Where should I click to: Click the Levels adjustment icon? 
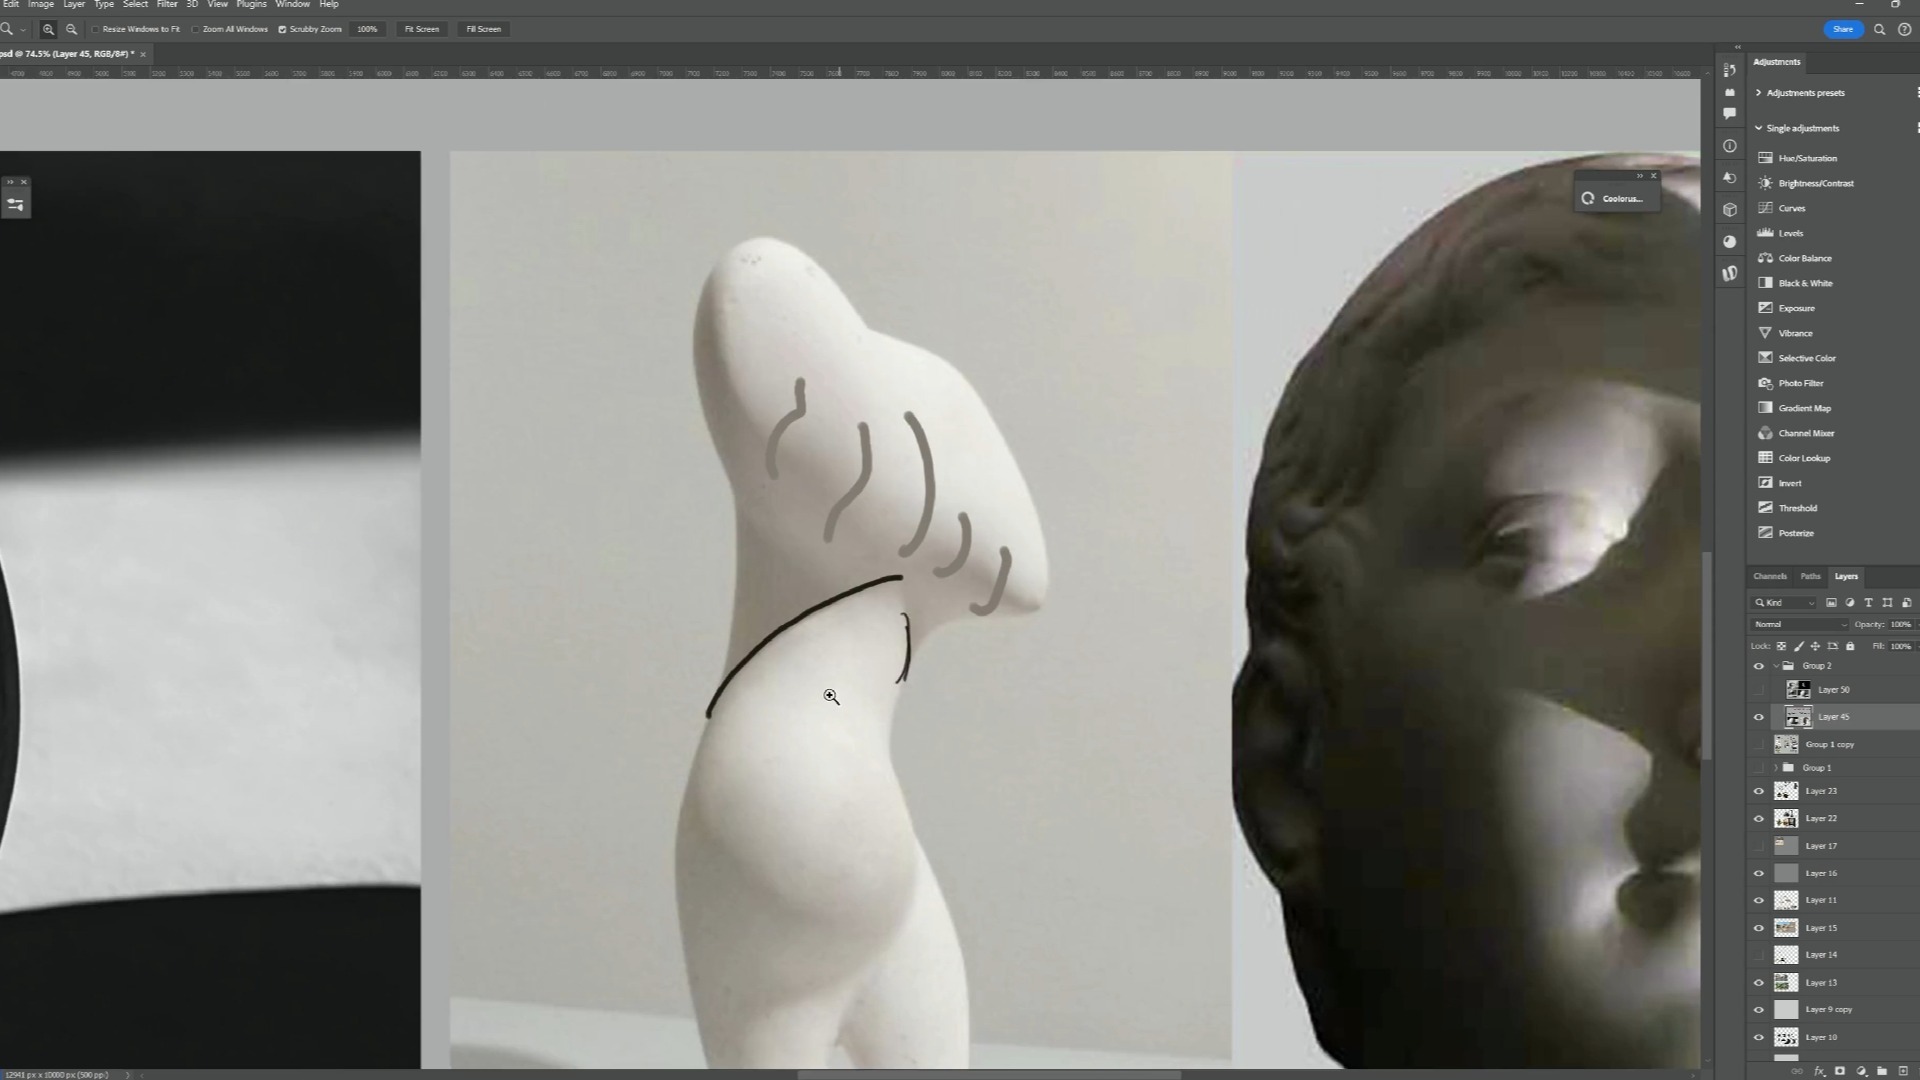[1765, 233]
